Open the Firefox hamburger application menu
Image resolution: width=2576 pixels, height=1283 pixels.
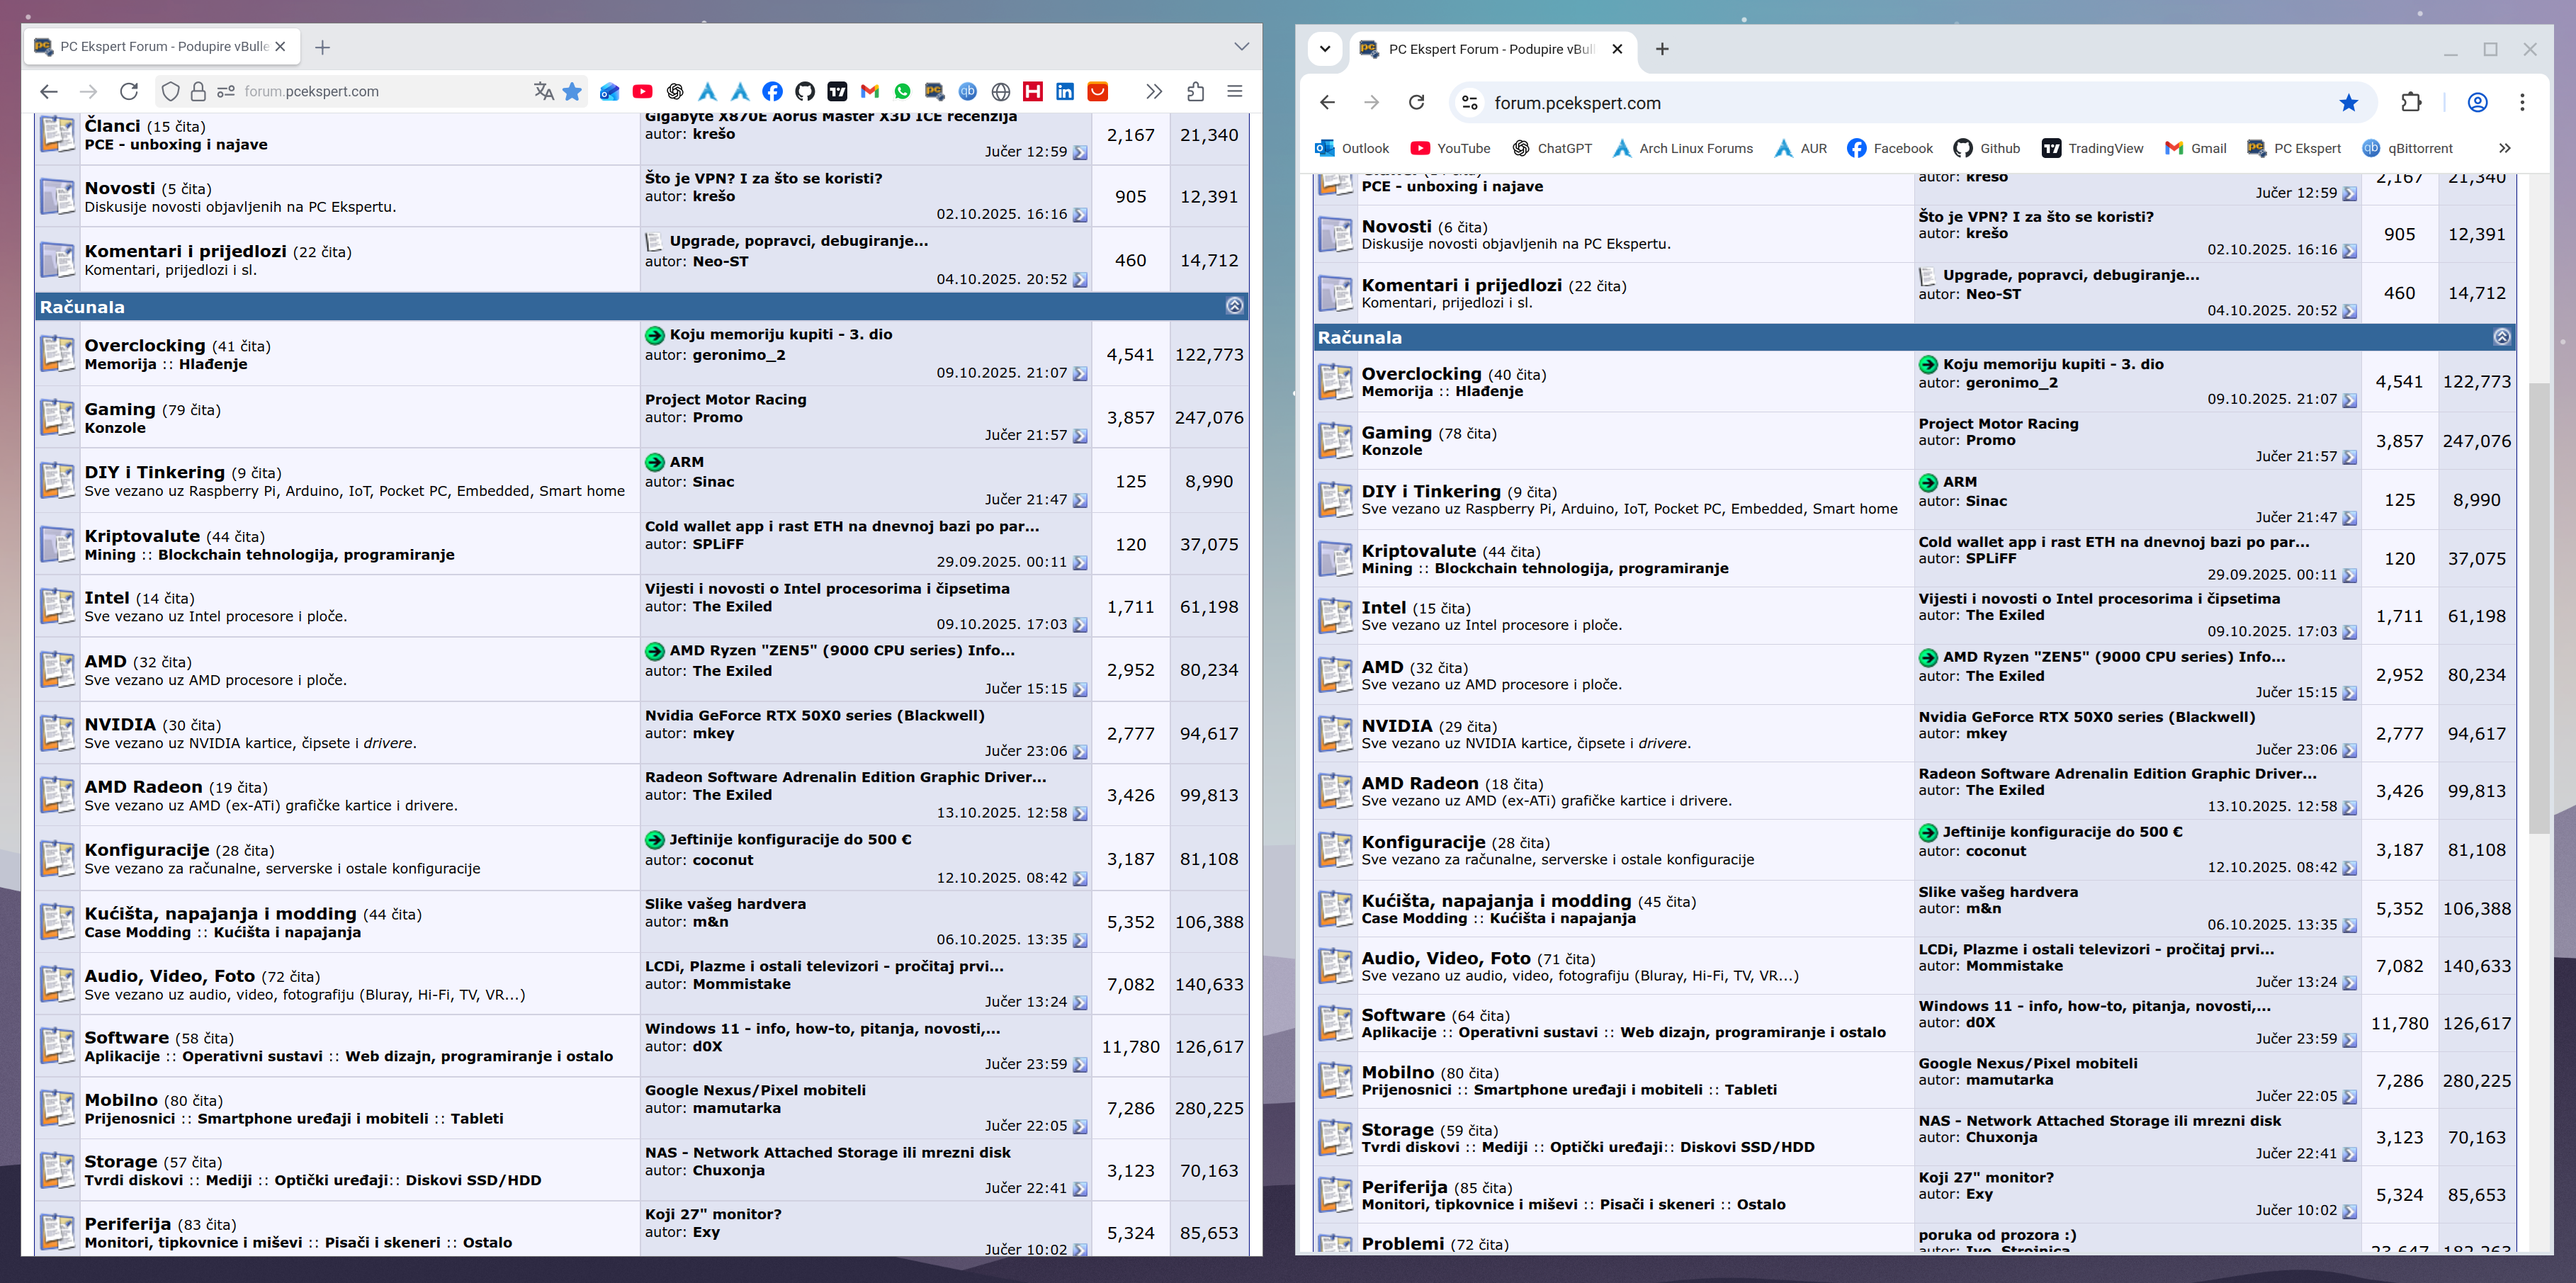(x=1234, y=91)
